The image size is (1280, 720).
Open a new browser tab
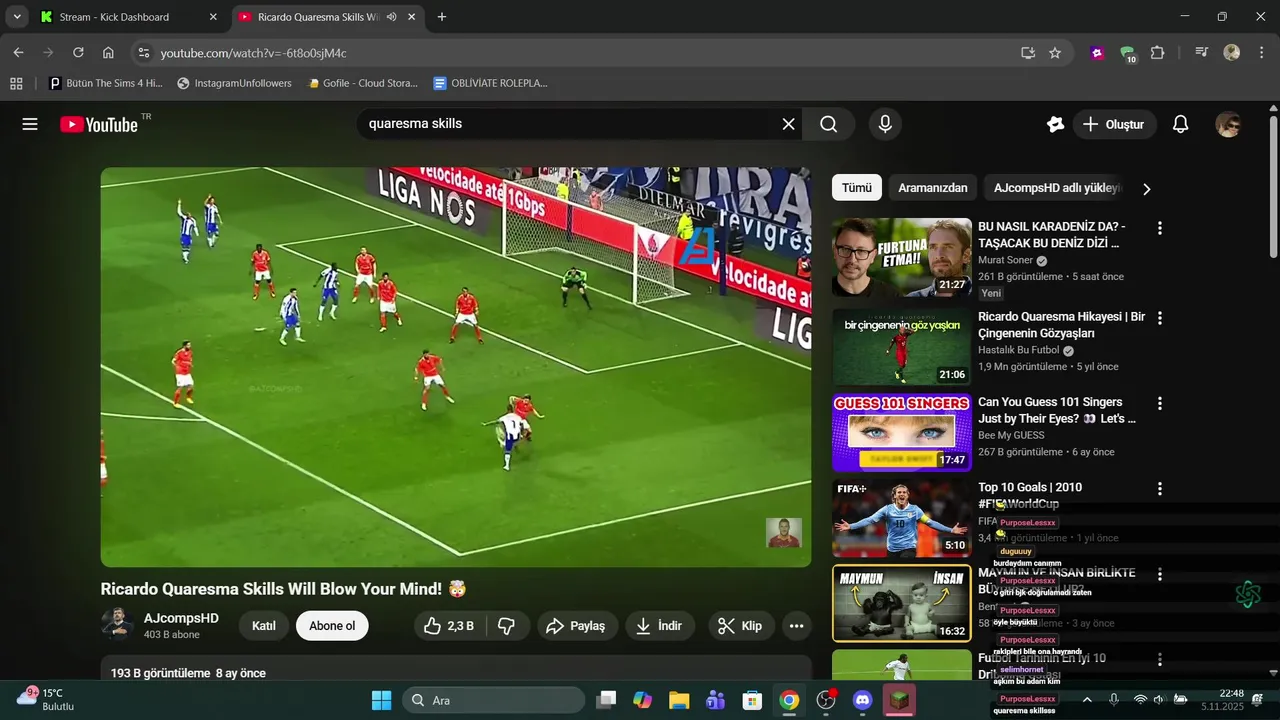coord(442,17)
